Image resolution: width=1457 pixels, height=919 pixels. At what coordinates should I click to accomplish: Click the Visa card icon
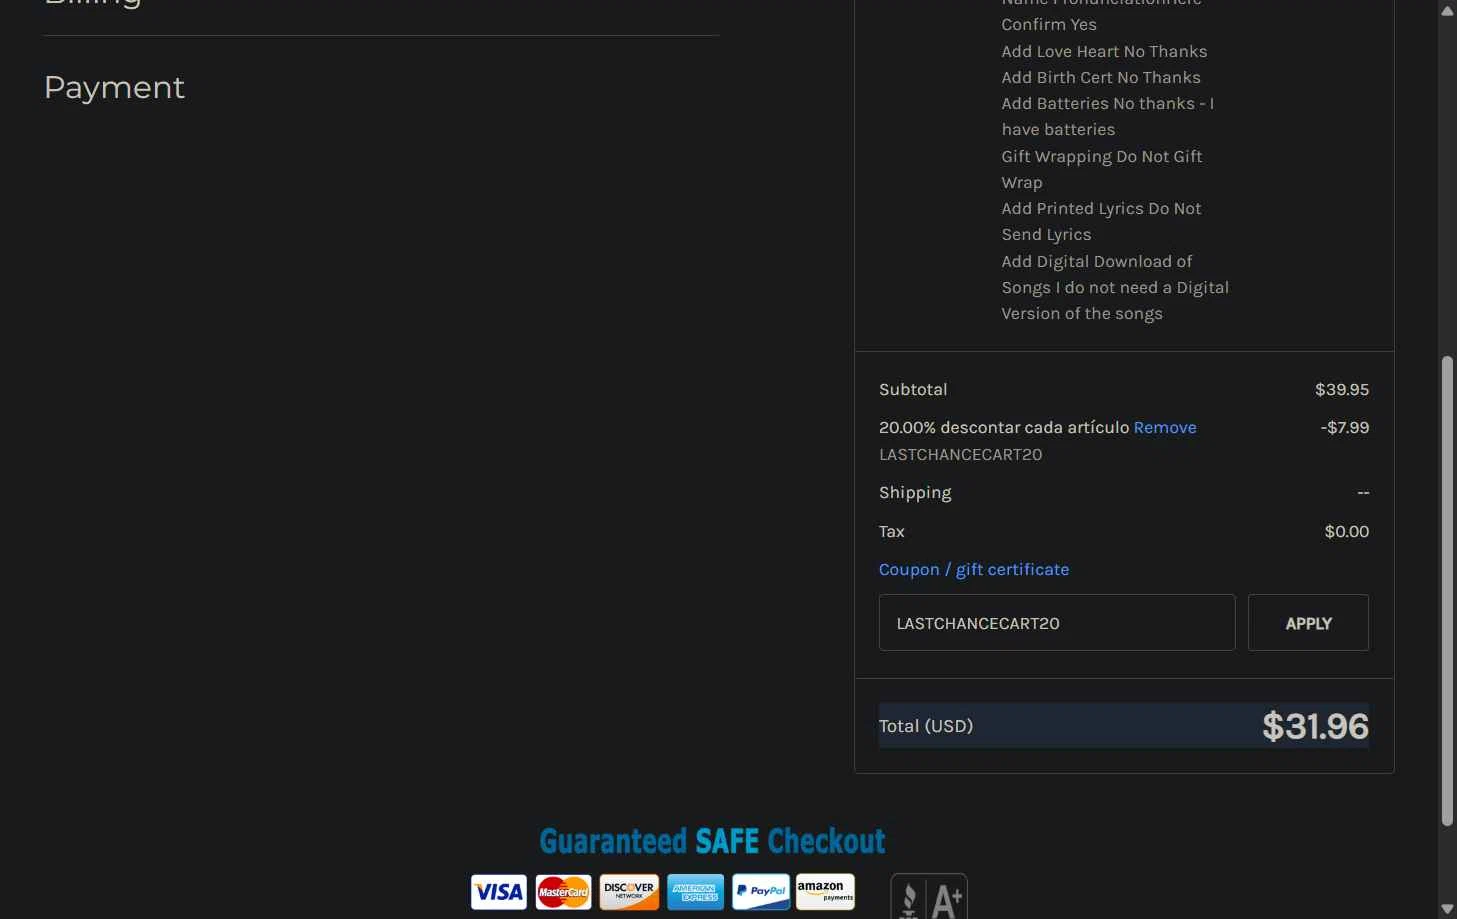[x=498, y=891]
